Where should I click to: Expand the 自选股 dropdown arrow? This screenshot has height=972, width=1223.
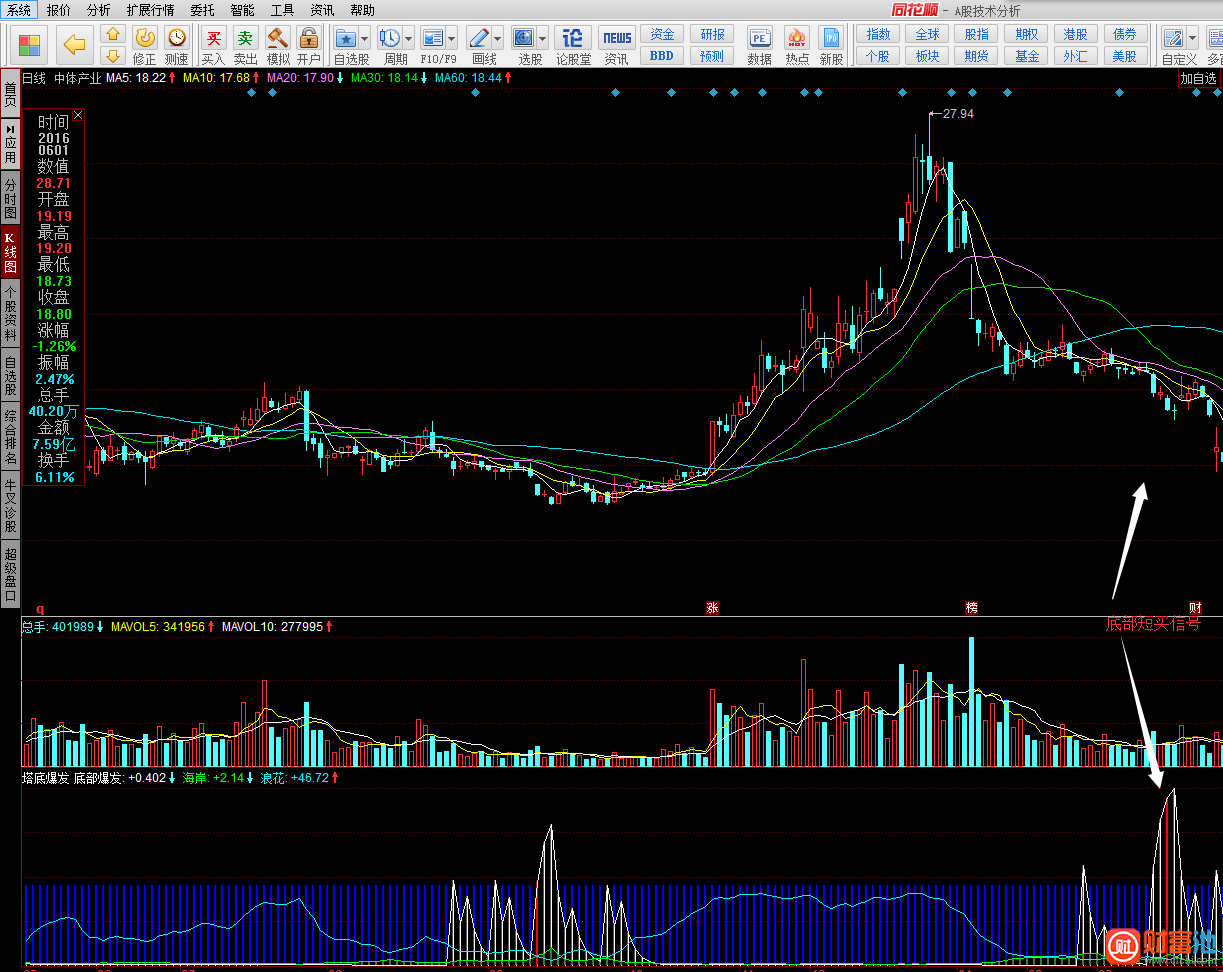point(364,39)
